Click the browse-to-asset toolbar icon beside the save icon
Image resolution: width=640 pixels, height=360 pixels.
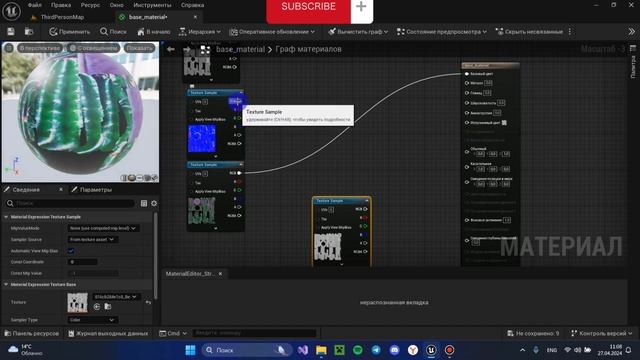pos(29,31)
